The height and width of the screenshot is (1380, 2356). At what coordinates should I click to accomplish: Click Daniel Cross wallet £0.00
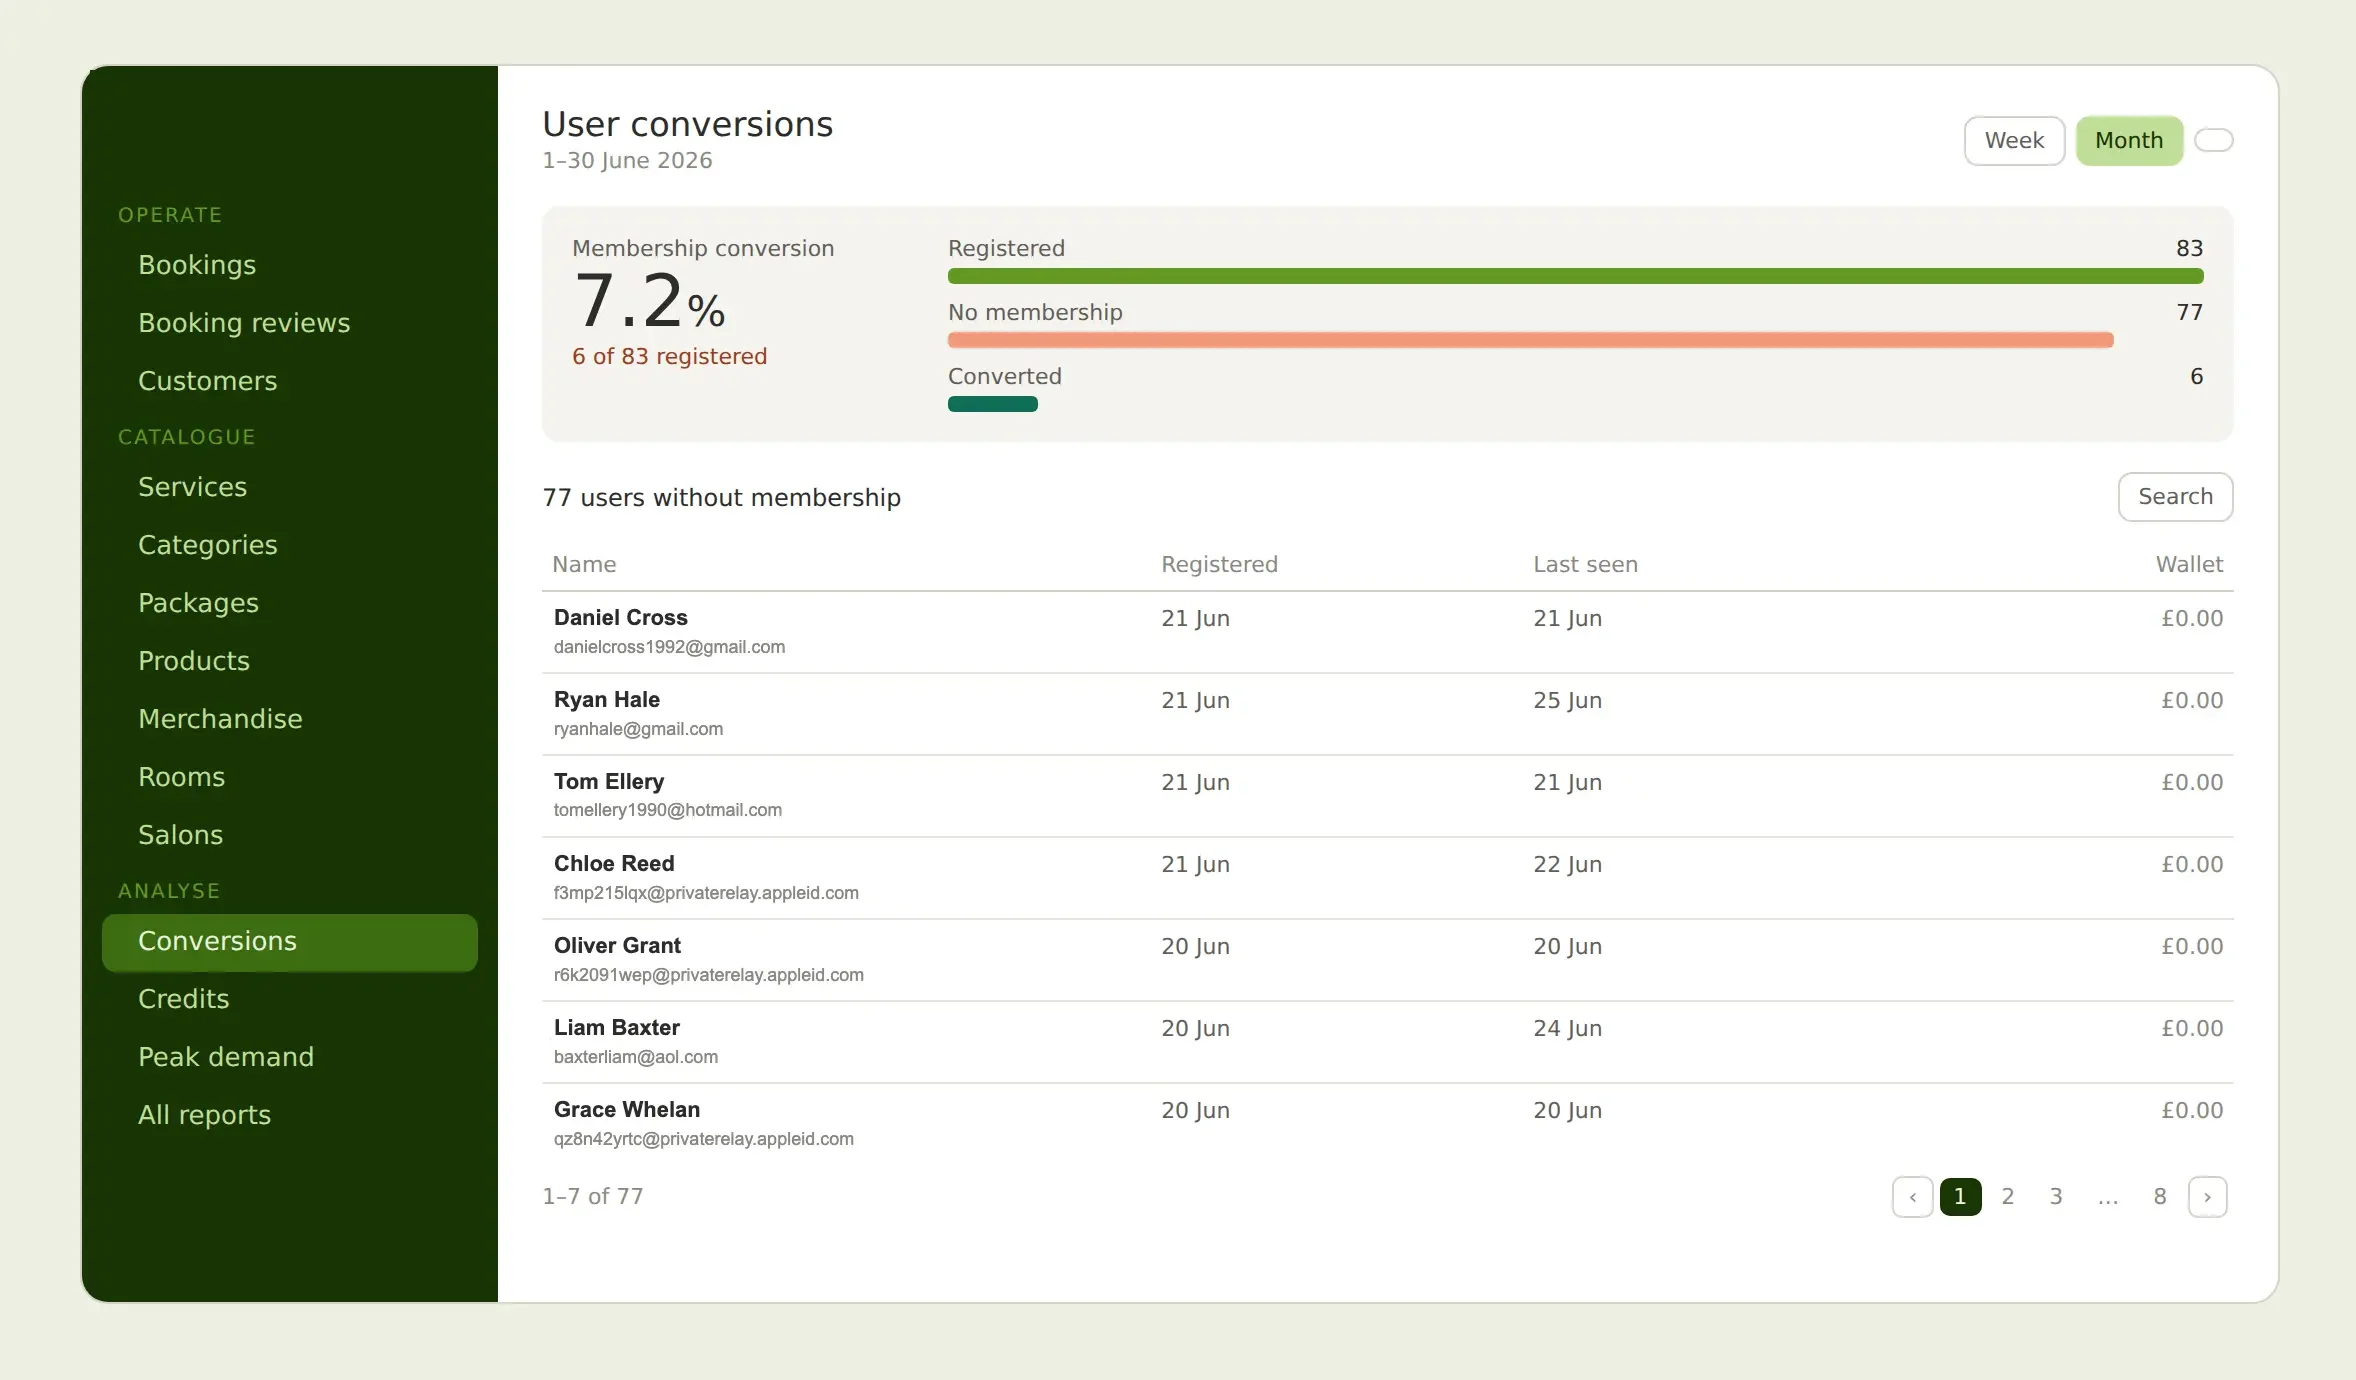tap(2192, 619)
